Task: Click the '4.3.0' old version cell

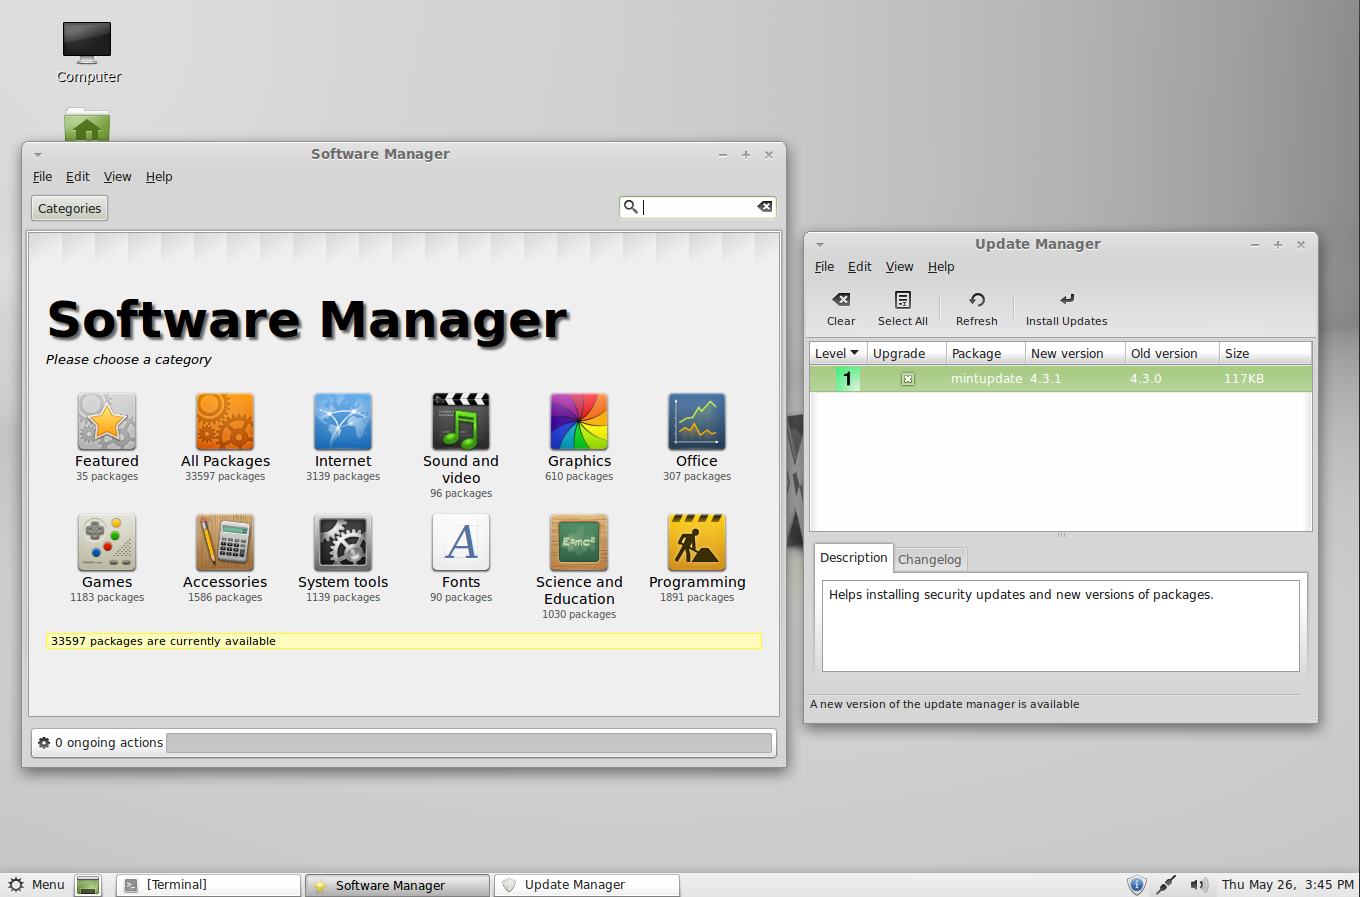Action: click(1146, 379)
